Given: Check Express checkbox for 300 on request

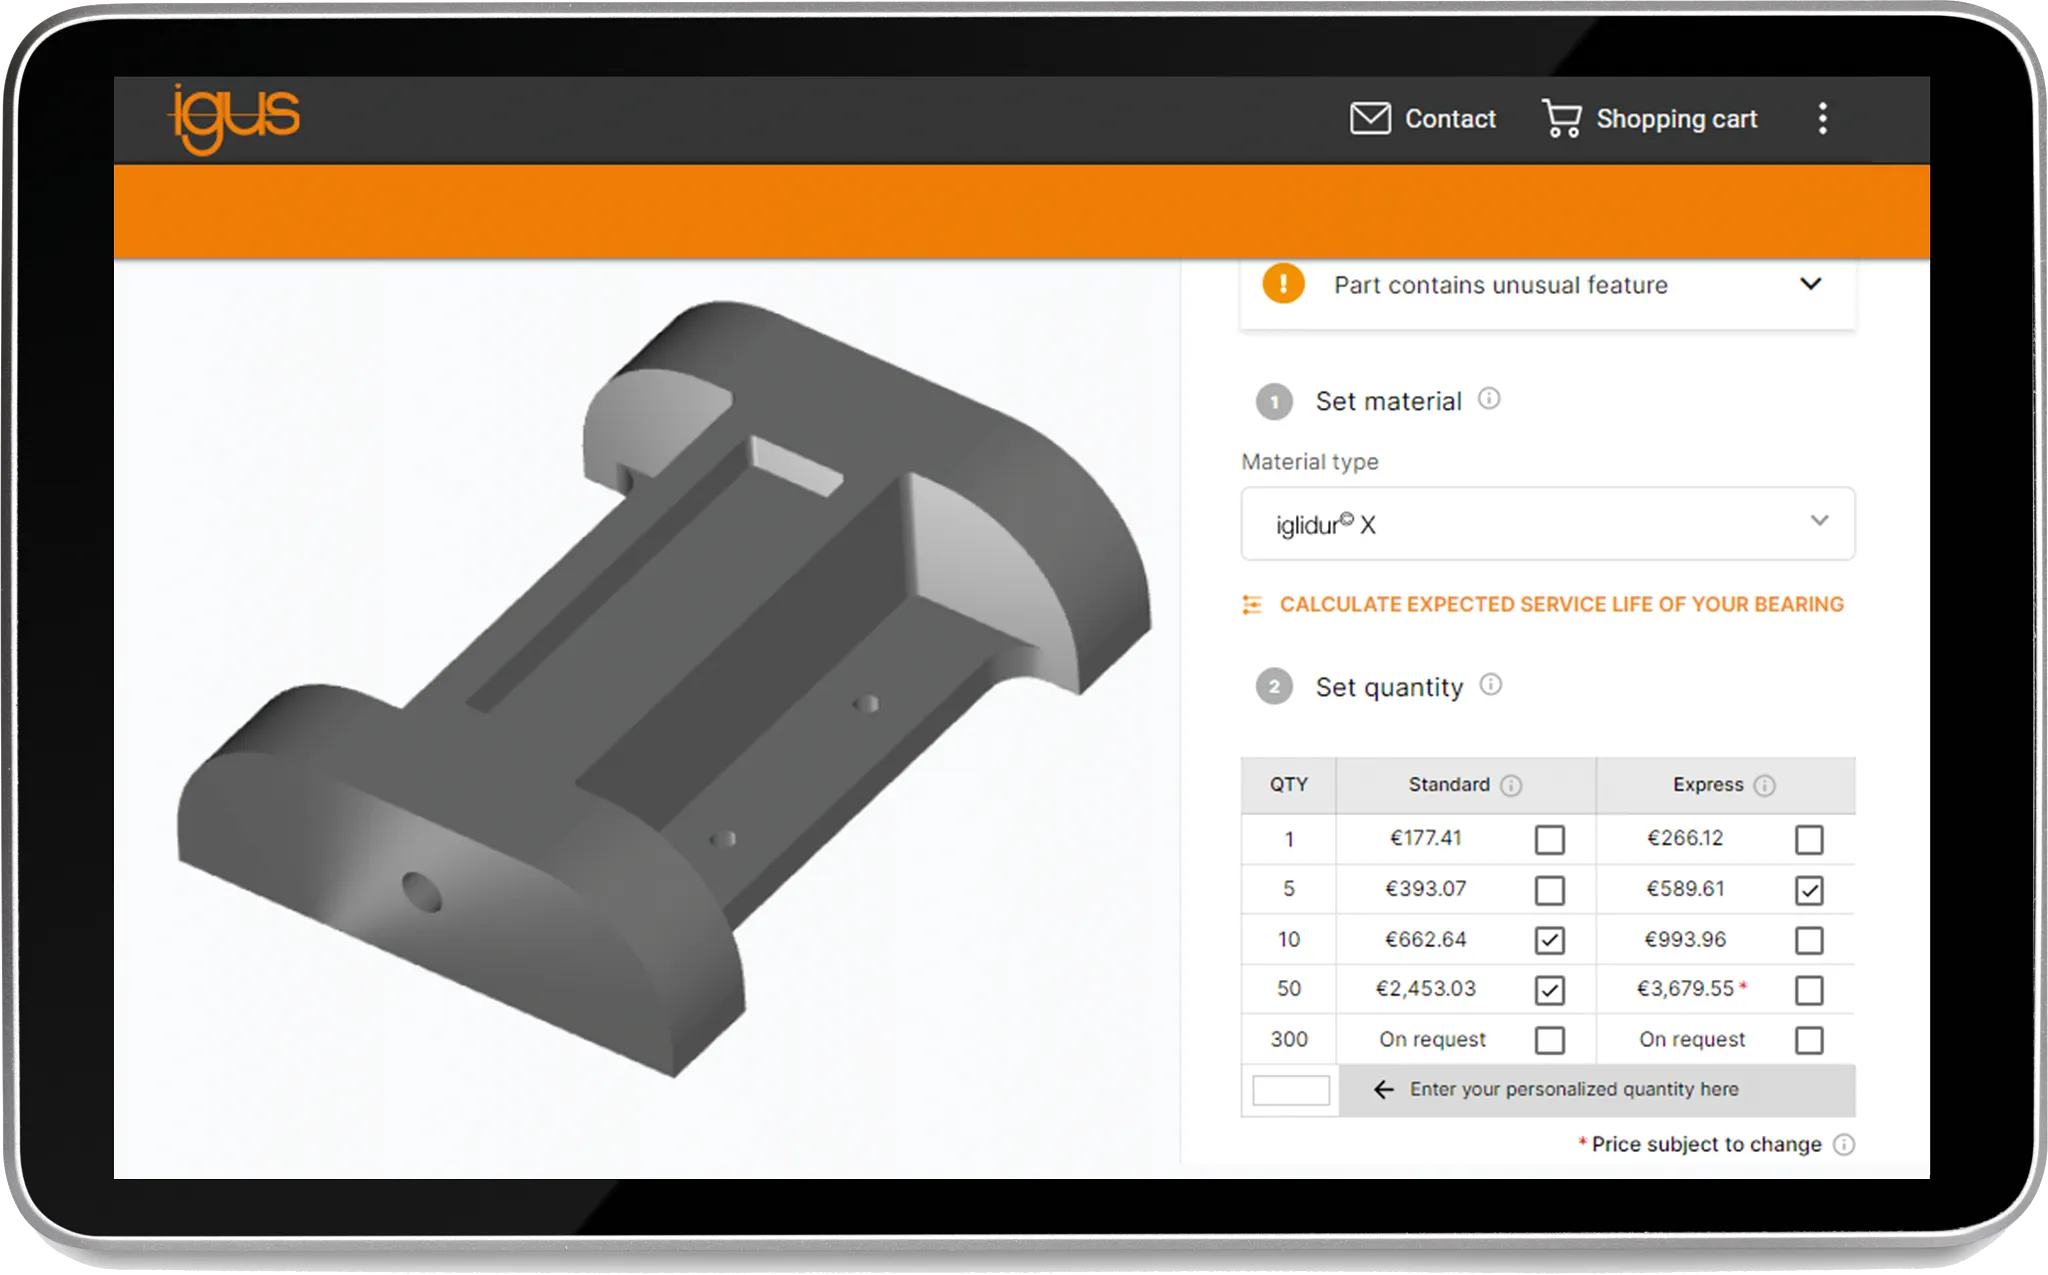Looking at the screenshot, I should [1808, 1040].
